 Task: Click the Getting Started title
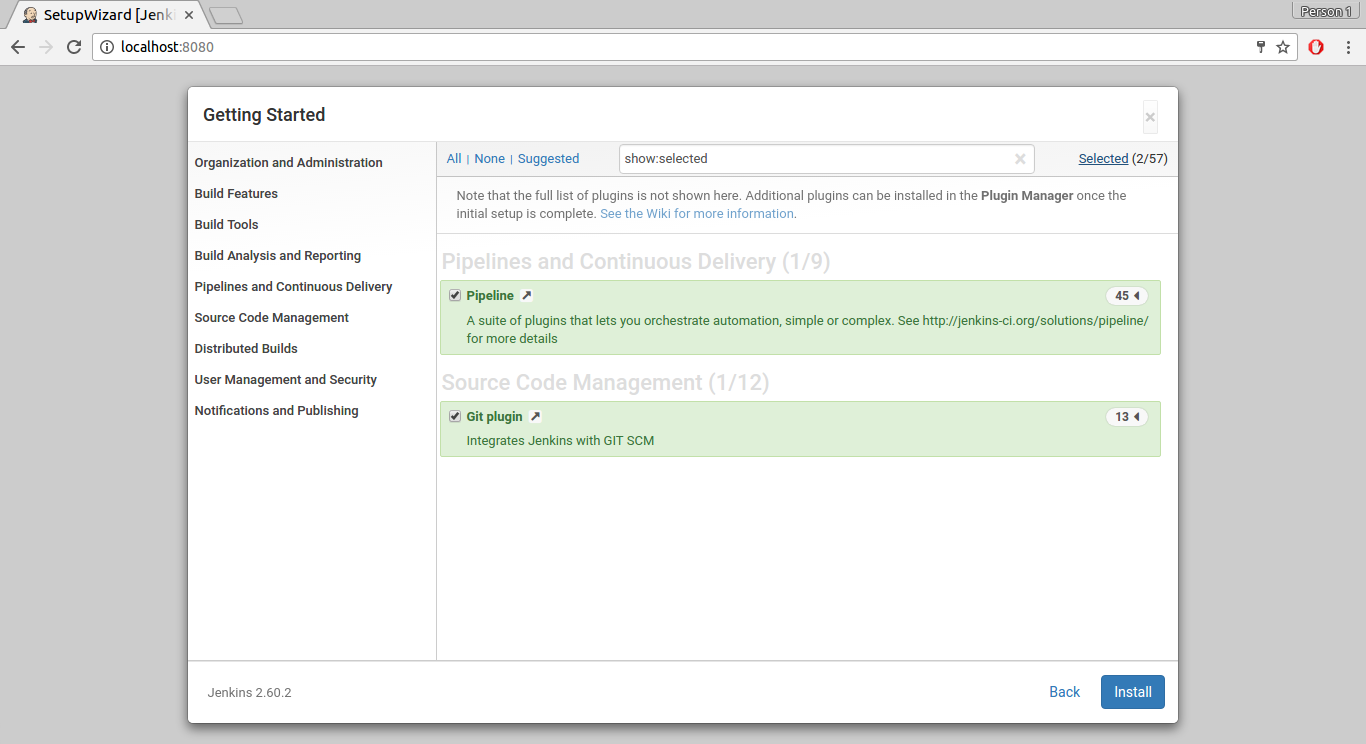click(264, 115)
